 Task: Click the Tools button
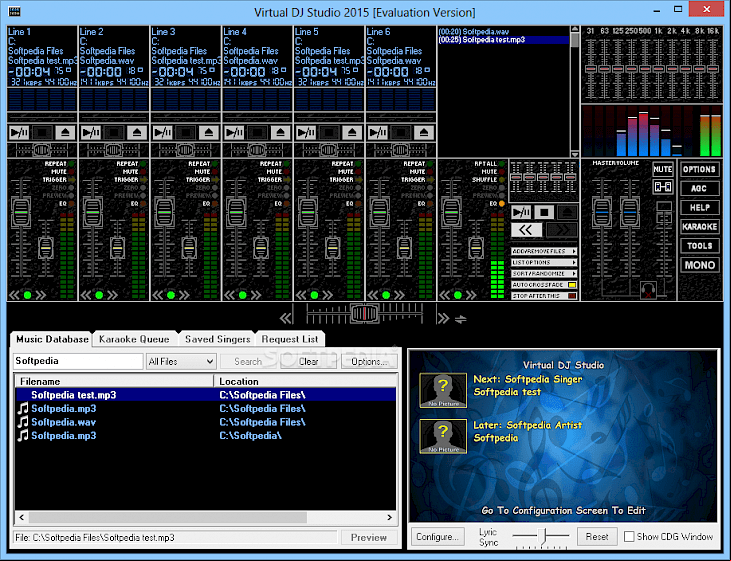tap(699, 246)
